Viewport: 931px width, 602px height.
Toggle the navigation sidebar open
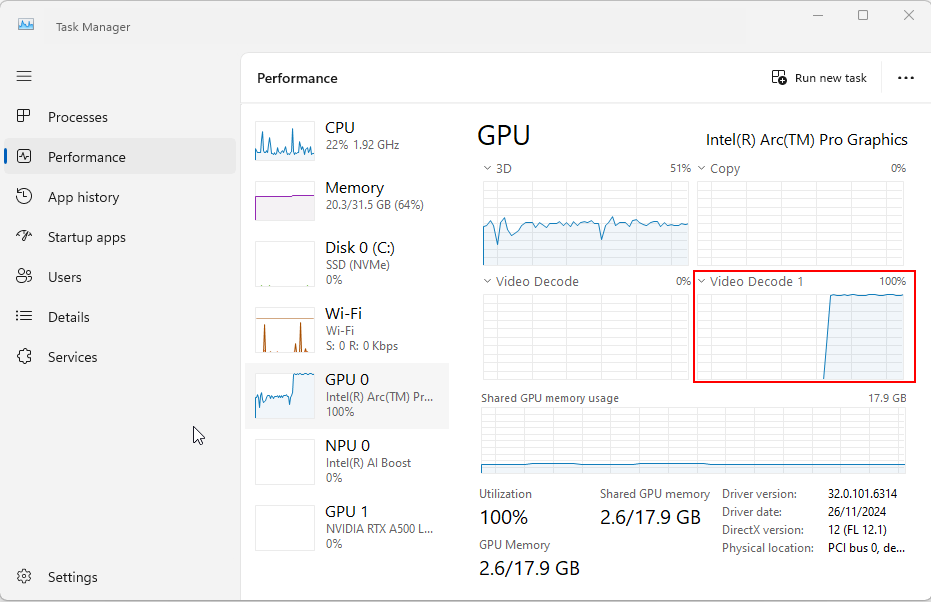[24, 76]
